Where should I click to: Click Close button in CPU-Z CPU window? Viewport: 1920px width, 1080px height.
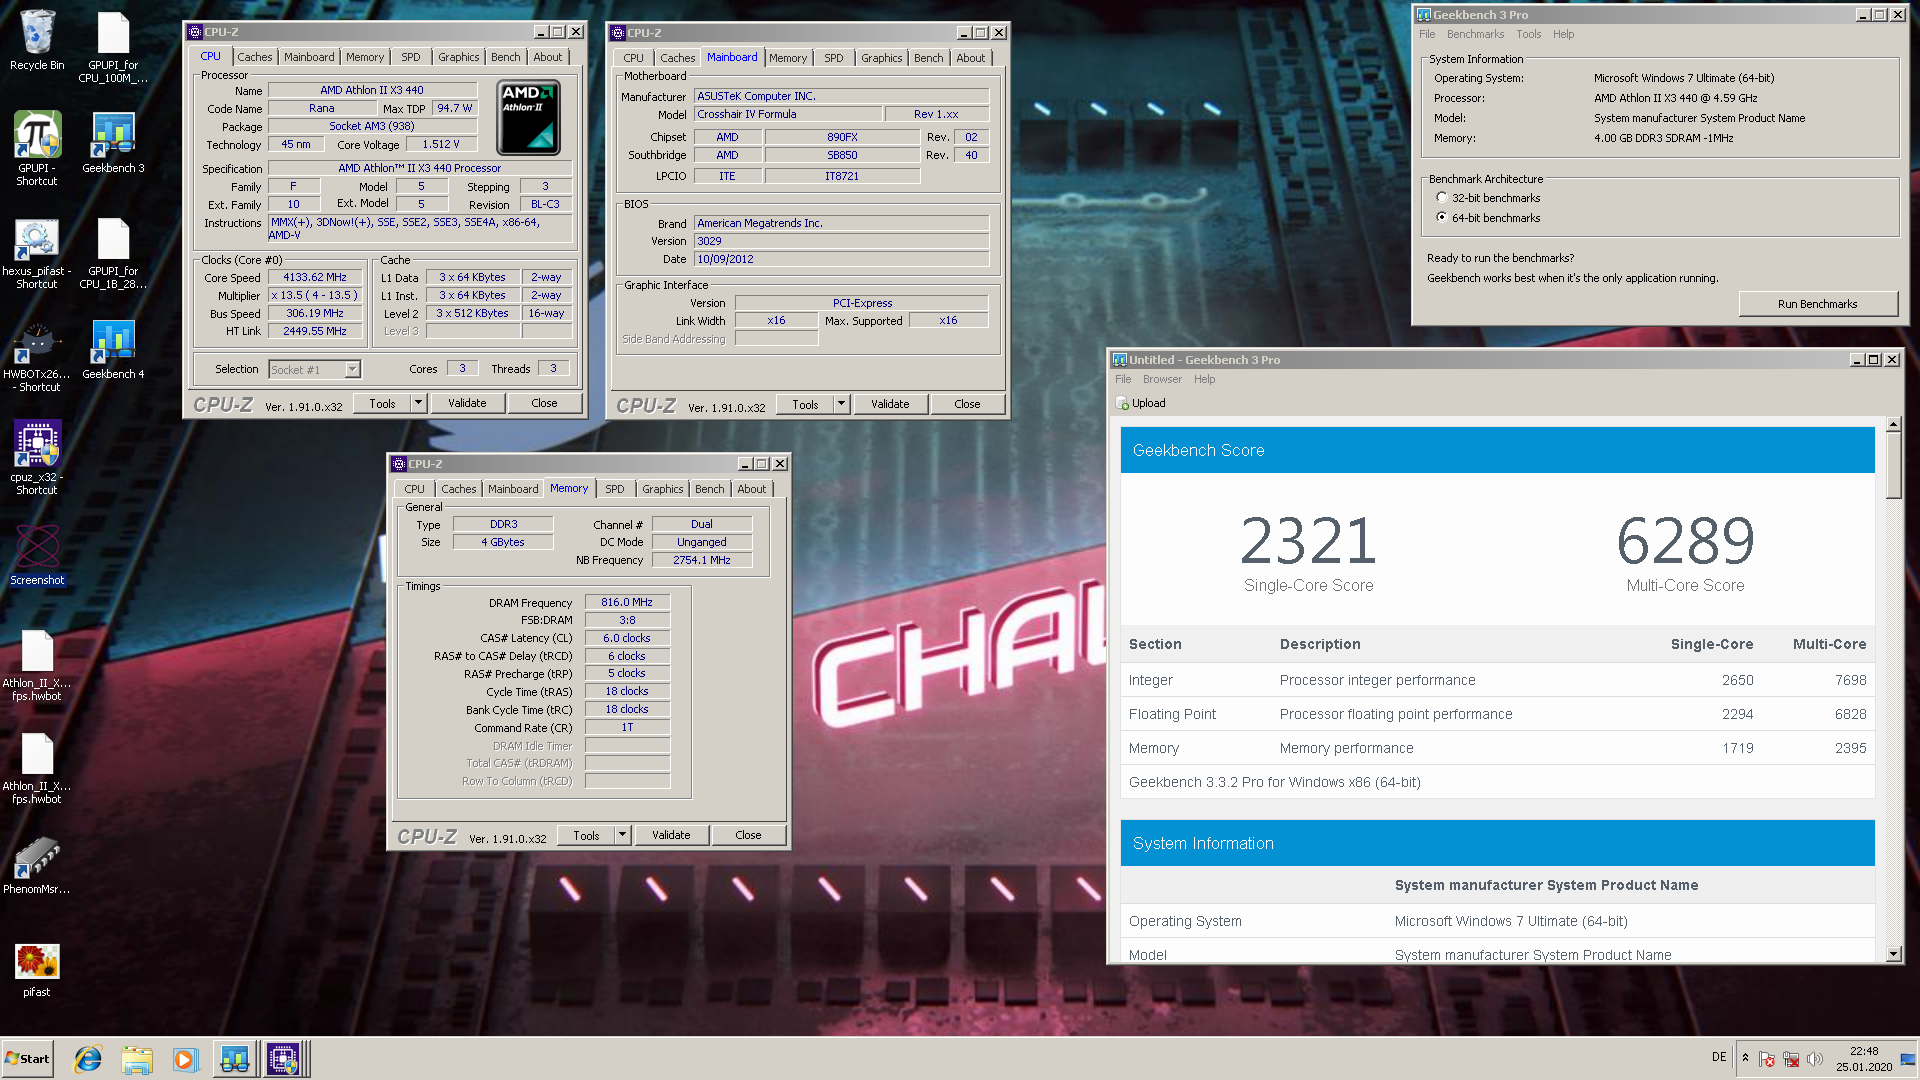click(544, 403)
